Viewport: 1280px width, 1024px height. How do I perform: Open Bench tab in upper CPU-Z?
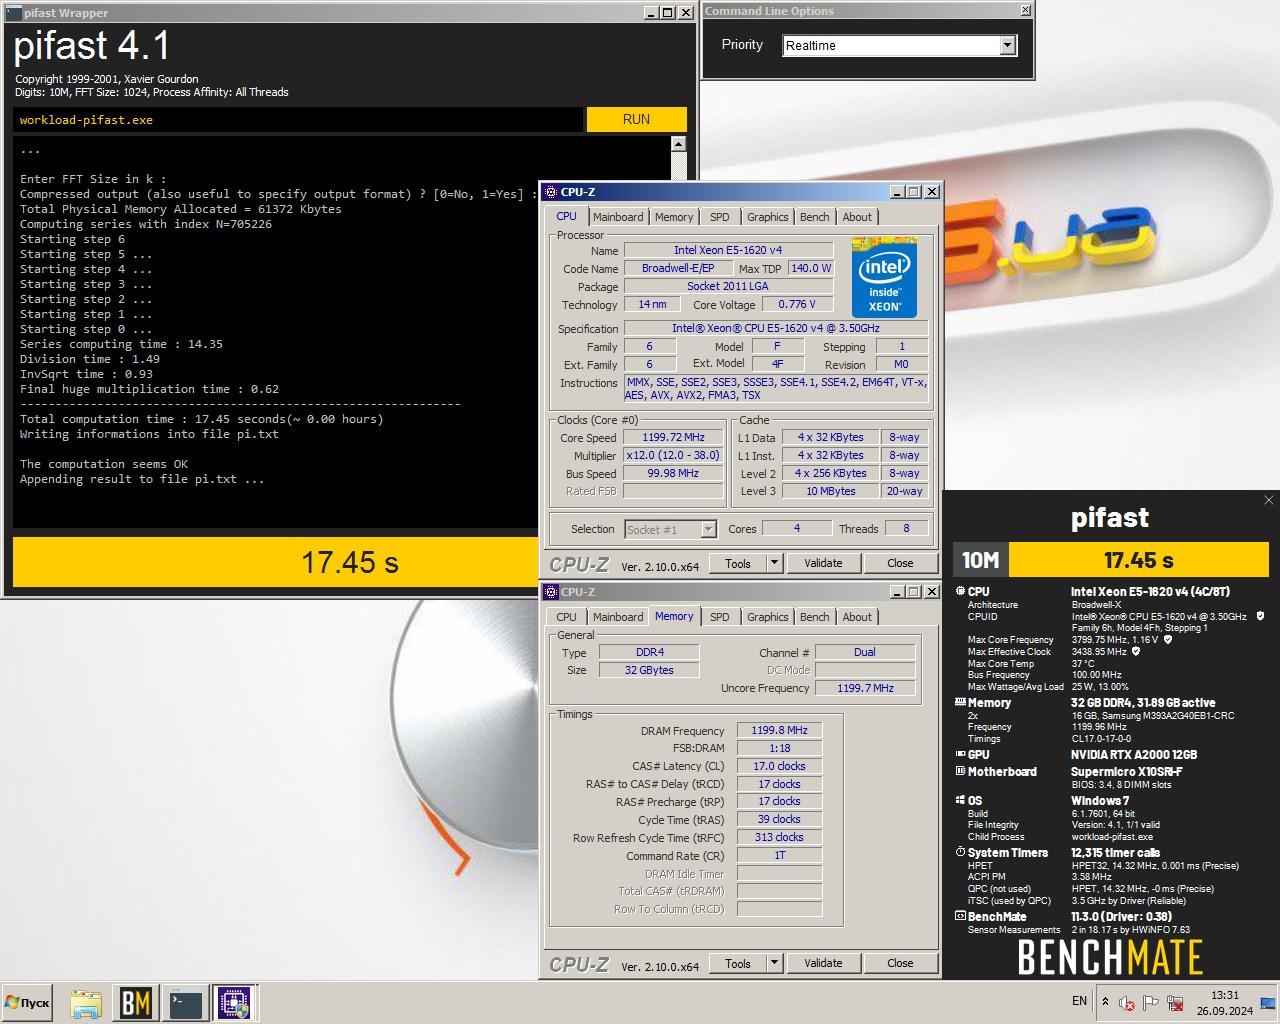coord(815,217)
